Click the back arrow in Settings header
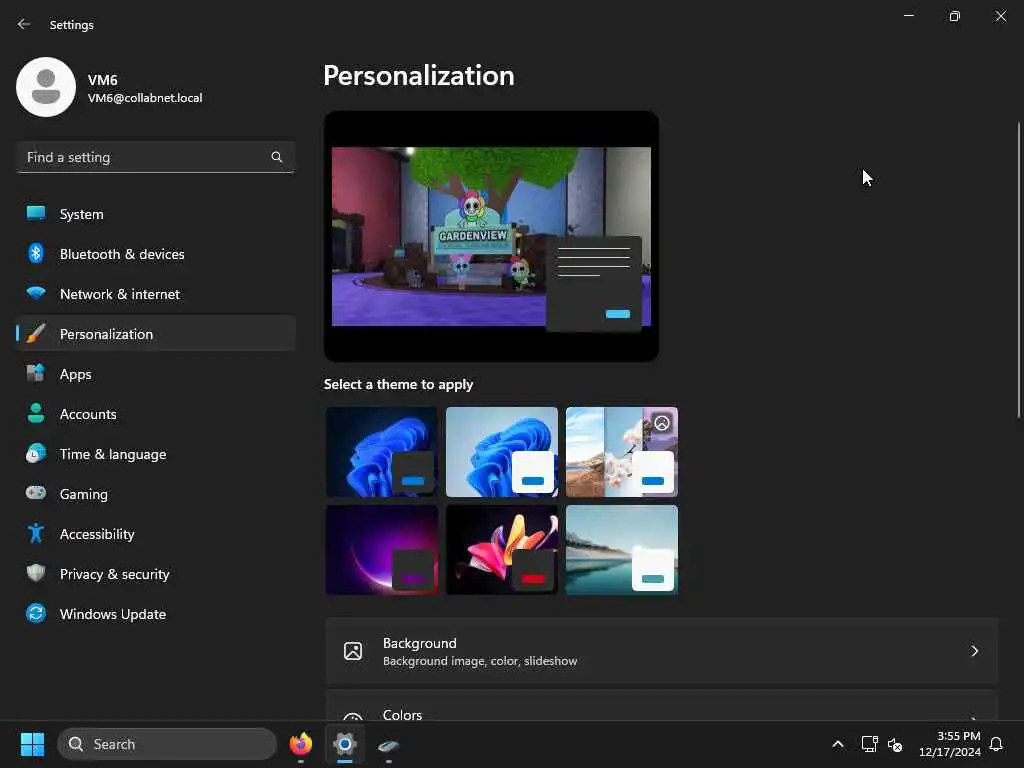The width and height of the screenshot is (1024, 768). coord(24,24)
